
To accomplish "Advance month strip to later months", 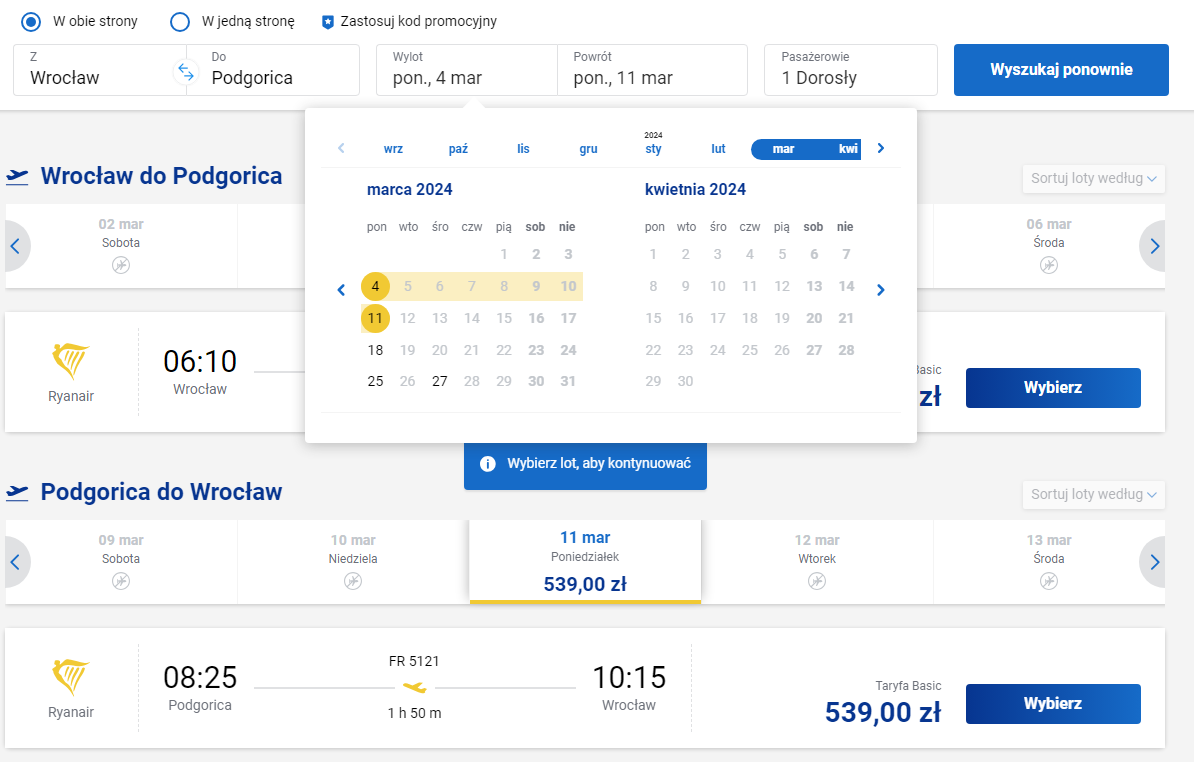I will click(x=880, y=148).
